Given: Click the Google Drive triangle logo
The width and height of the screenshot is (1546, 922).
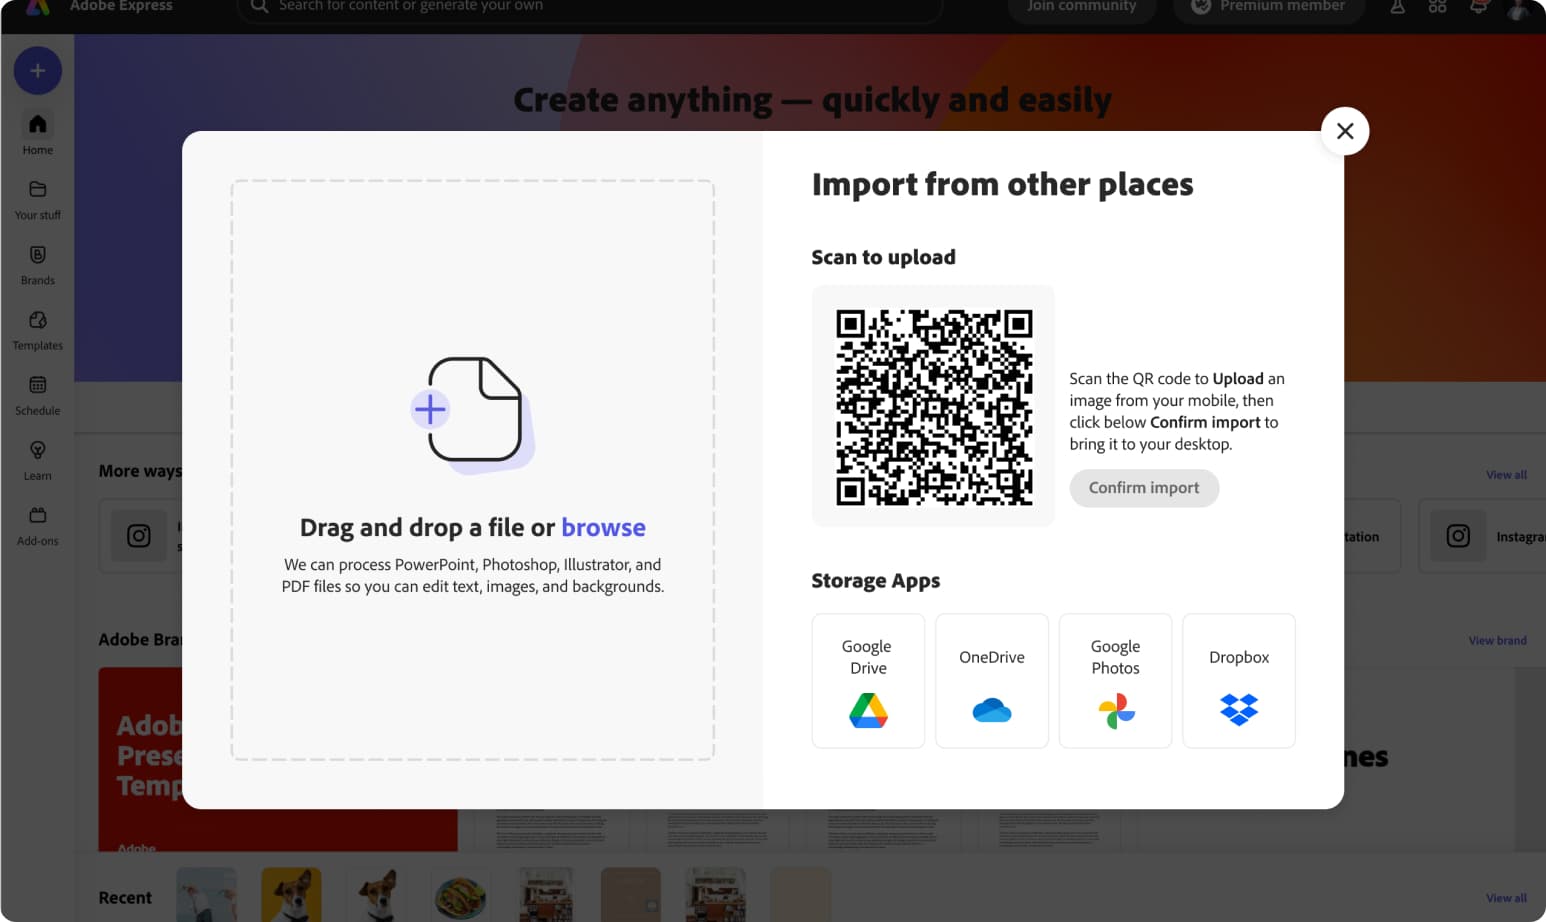Looking at the screenshot, I should click(x=868, y=711).
